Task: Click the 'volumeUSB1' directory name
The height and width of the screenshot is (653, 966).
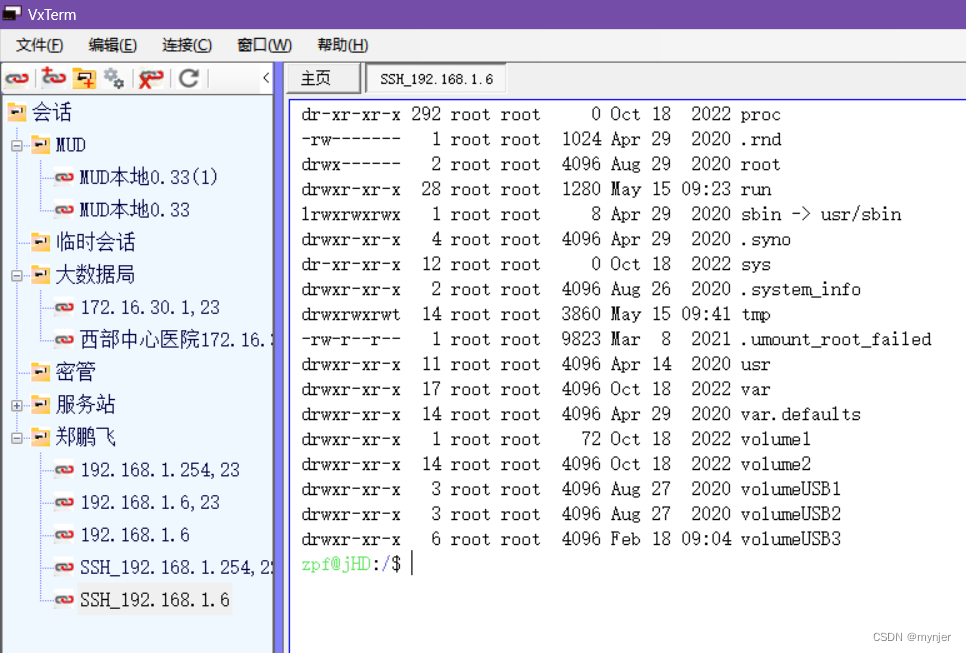Action: (x=790, y=489)
